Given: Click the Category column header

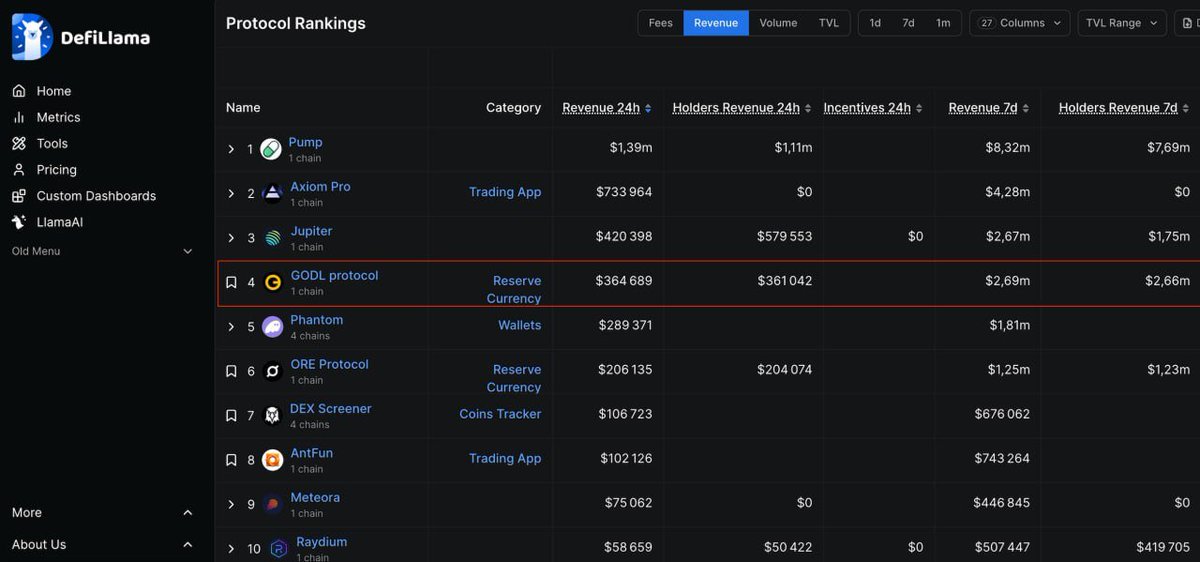Looking at the screenshot, I should click(513, 108).
